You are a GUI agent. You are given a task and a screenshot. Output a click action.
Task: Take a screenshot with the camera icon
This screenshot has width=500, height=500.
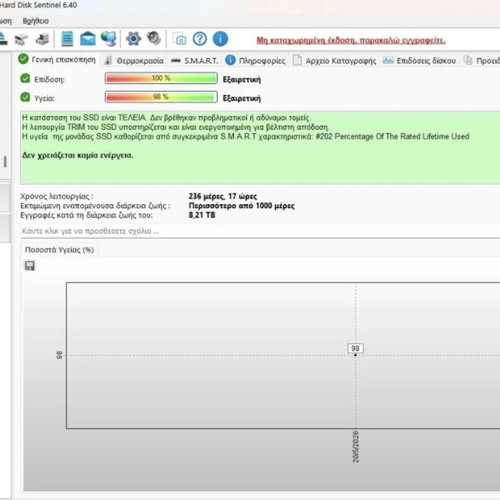(x=180, y=39)
